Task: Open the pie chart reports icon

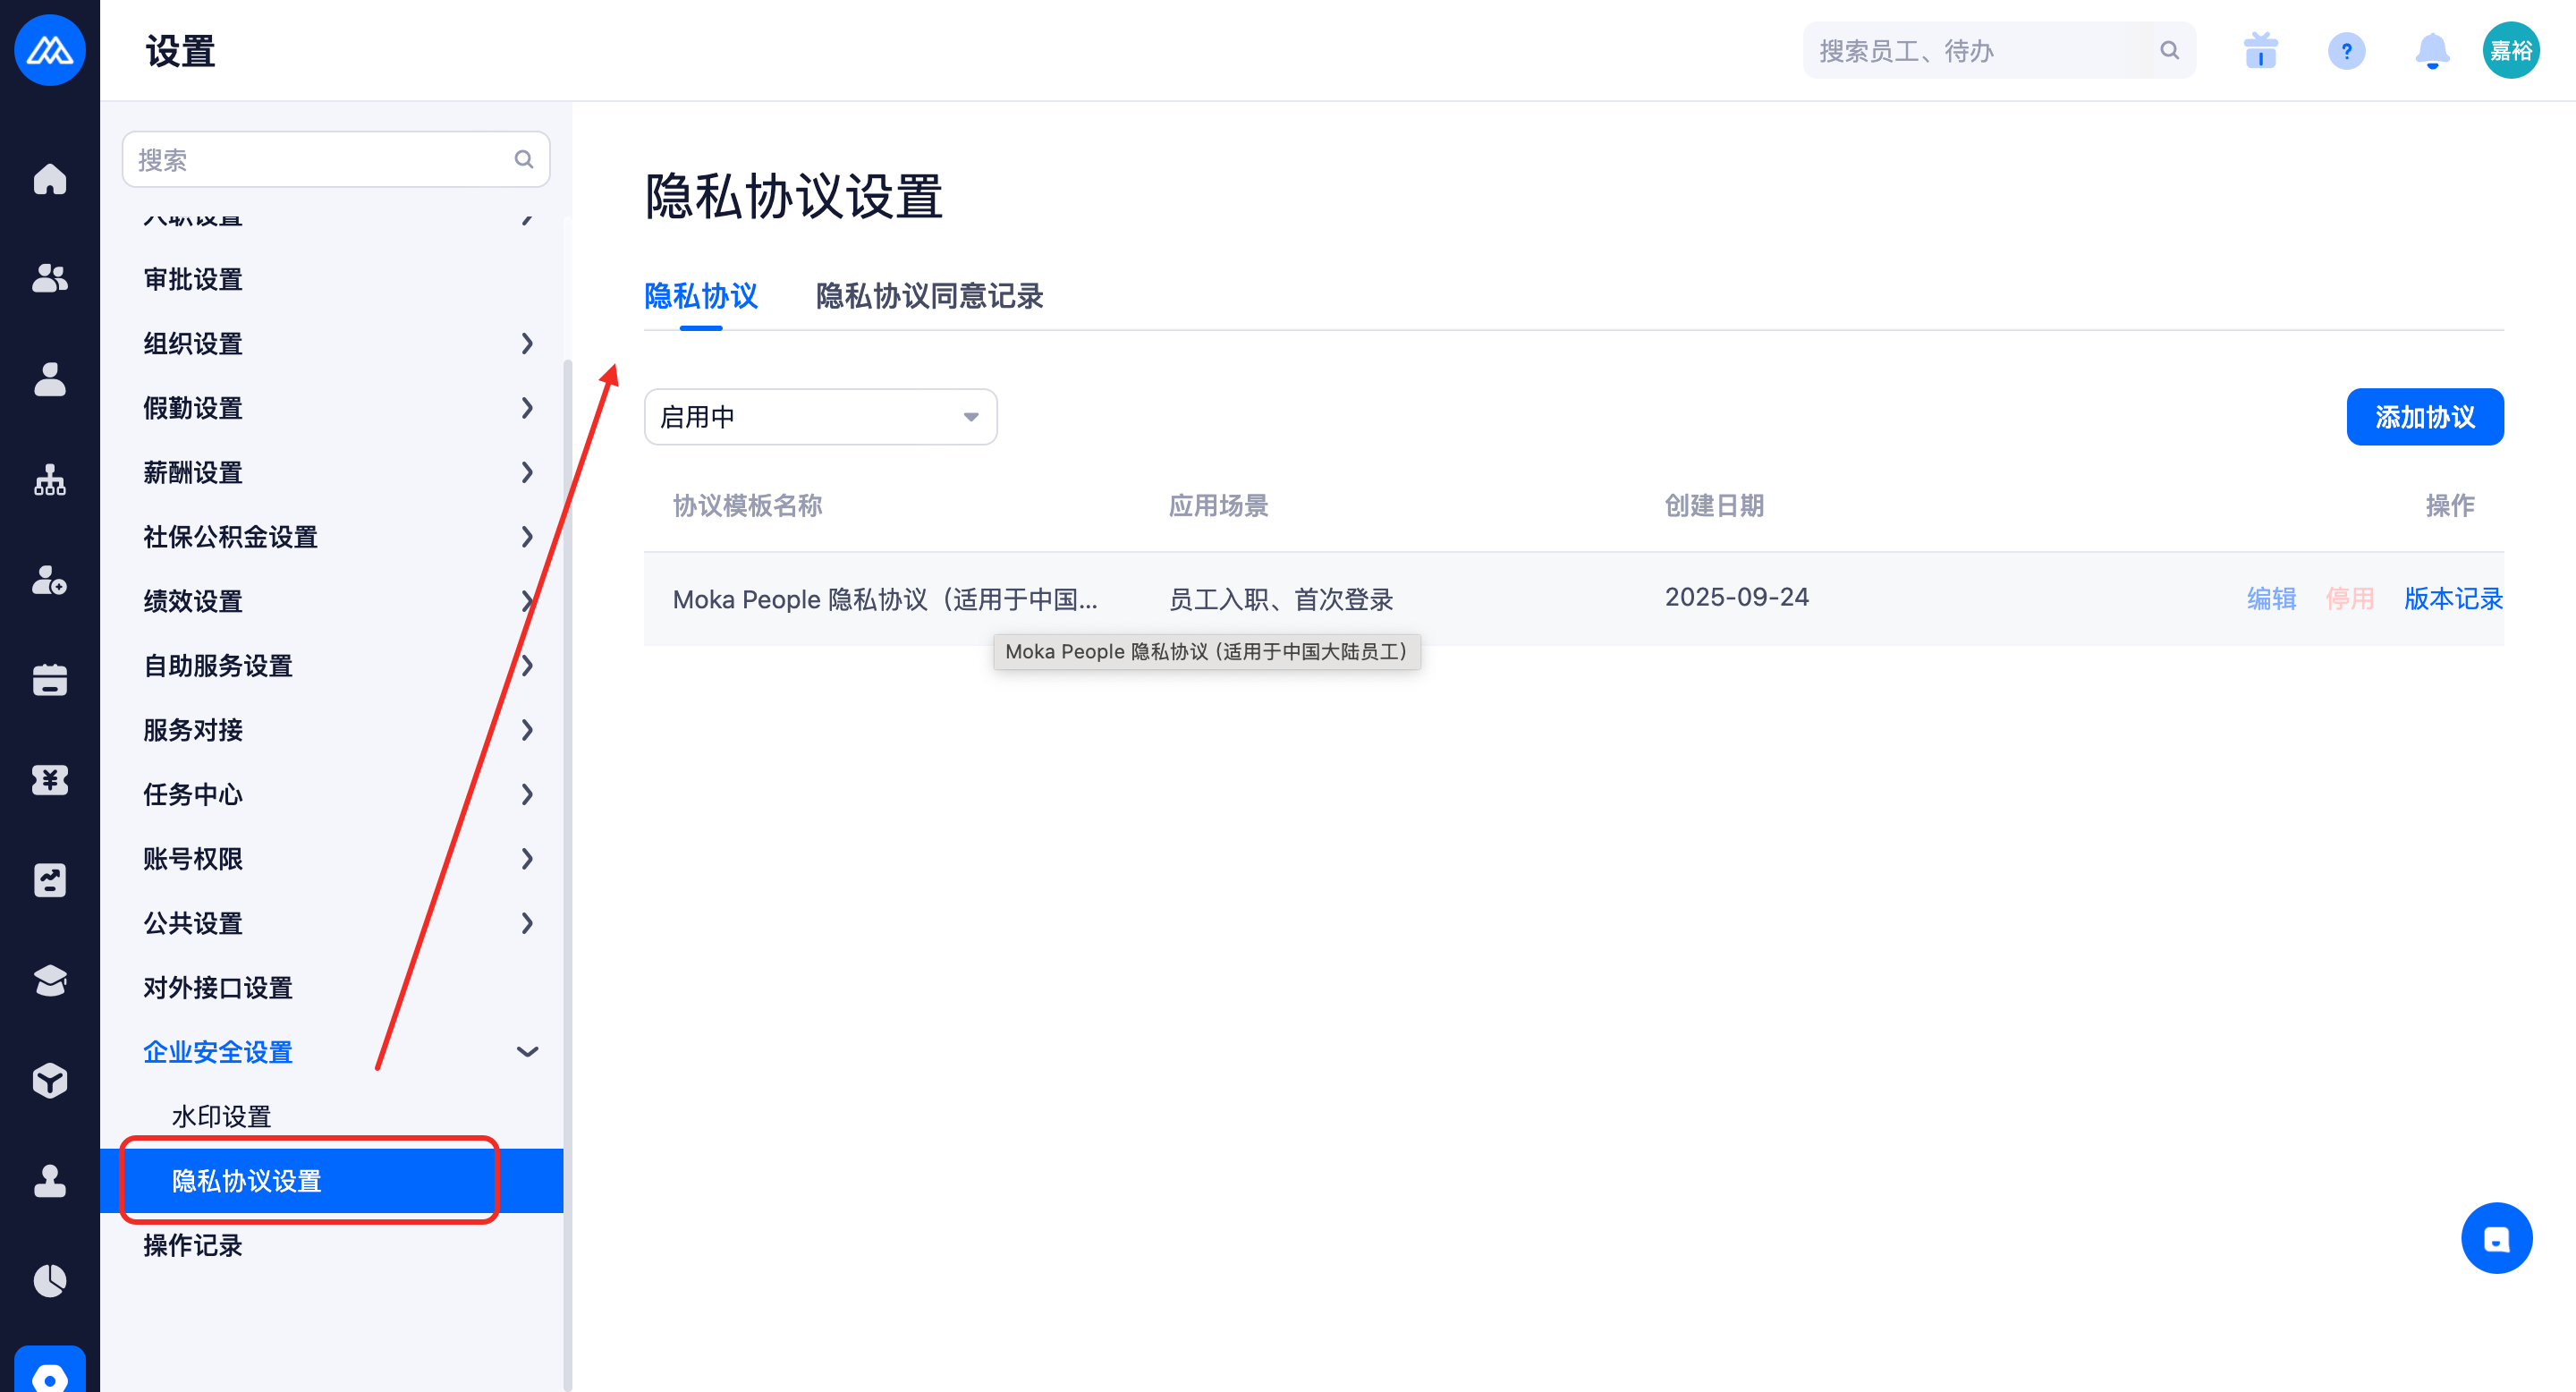Action: [x=50, y=1281]
